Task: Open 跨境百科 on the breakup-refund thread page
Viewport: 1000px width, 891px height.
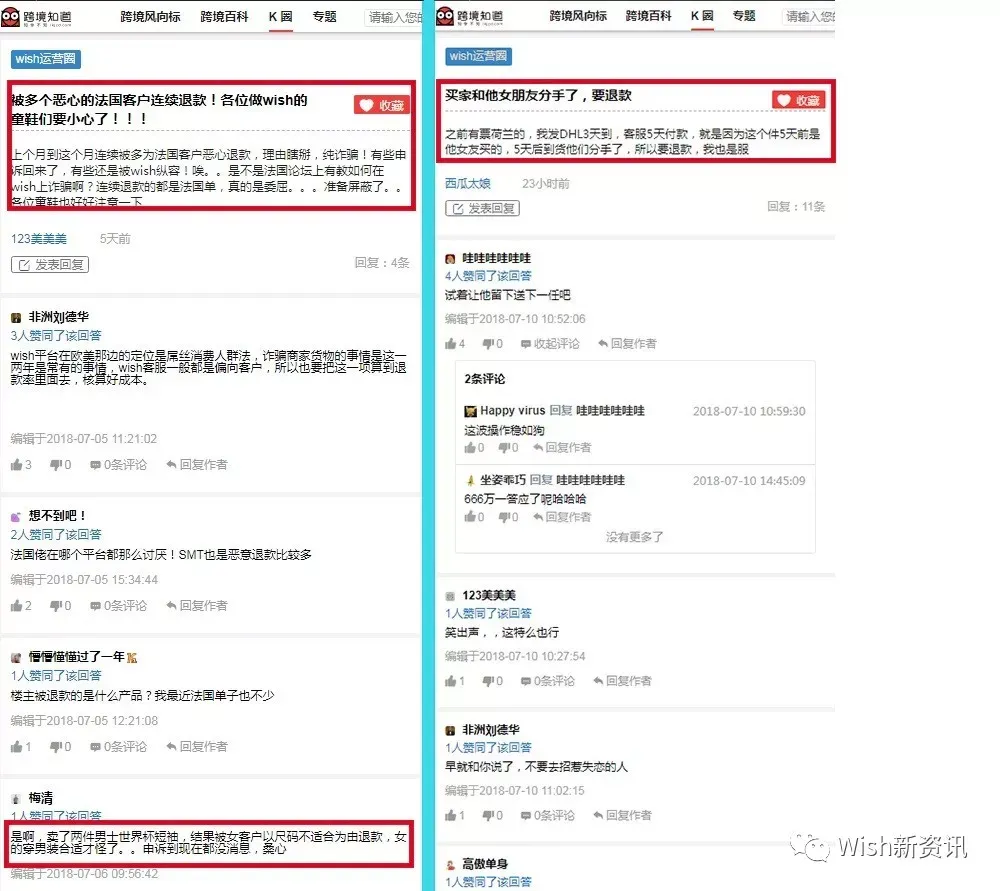Action: click(x=648, y=16)
